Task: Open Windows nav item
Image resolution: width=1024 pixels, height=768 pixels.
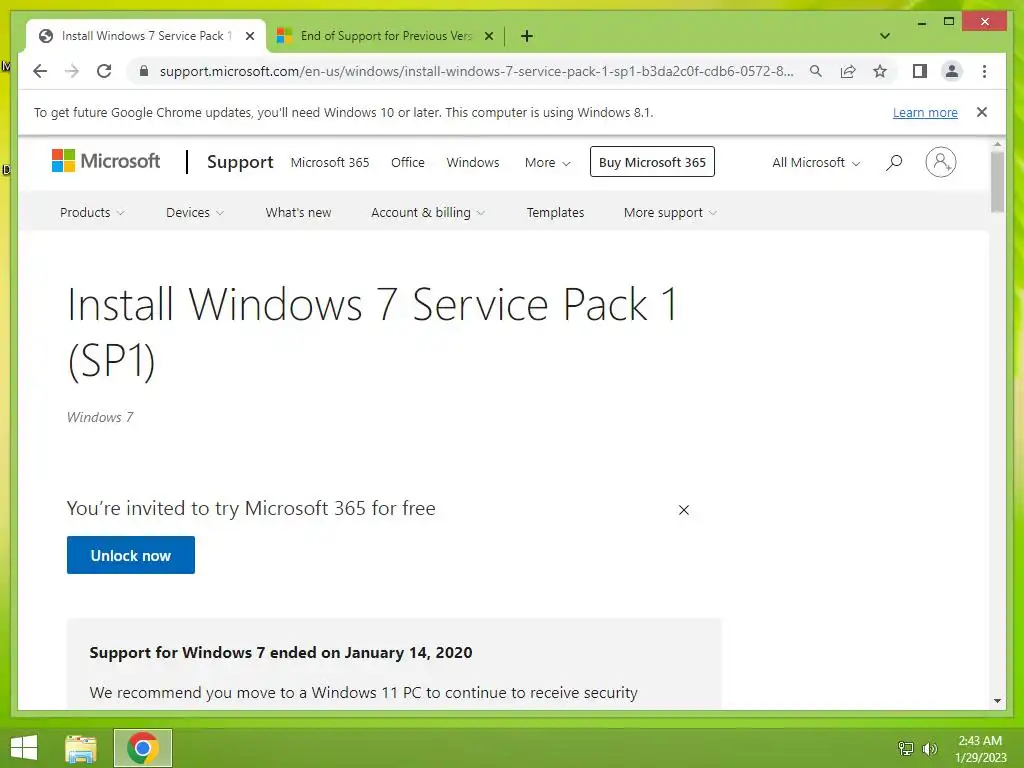Action: (473, 162)
